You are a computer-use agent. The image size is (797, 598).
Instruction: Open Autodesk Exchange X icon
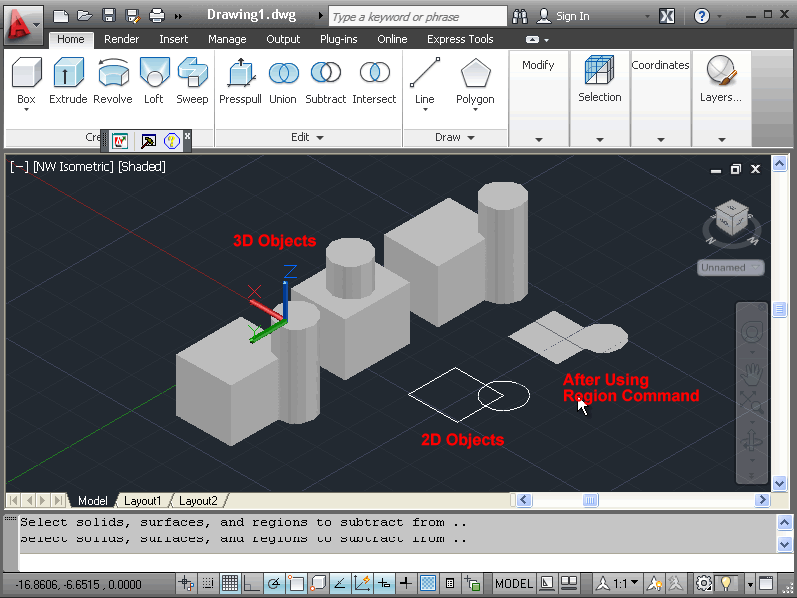click(x=667, y=17)
